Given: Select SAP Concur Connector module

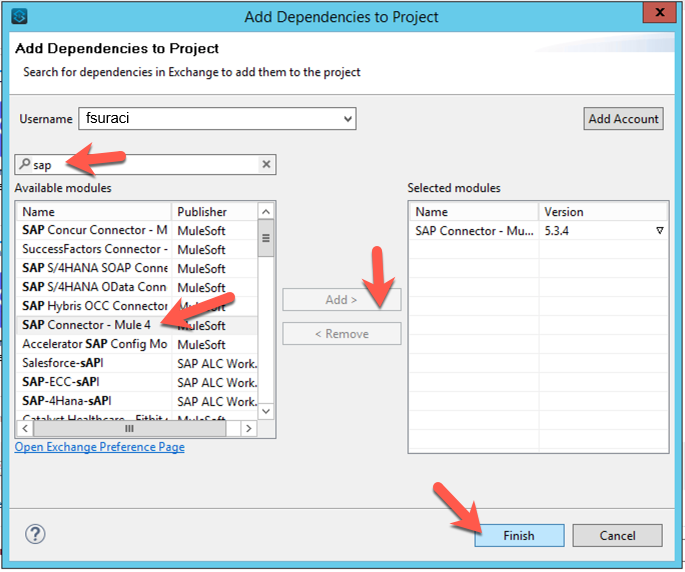Looking at the screenshot, I should tap(137, 230).
